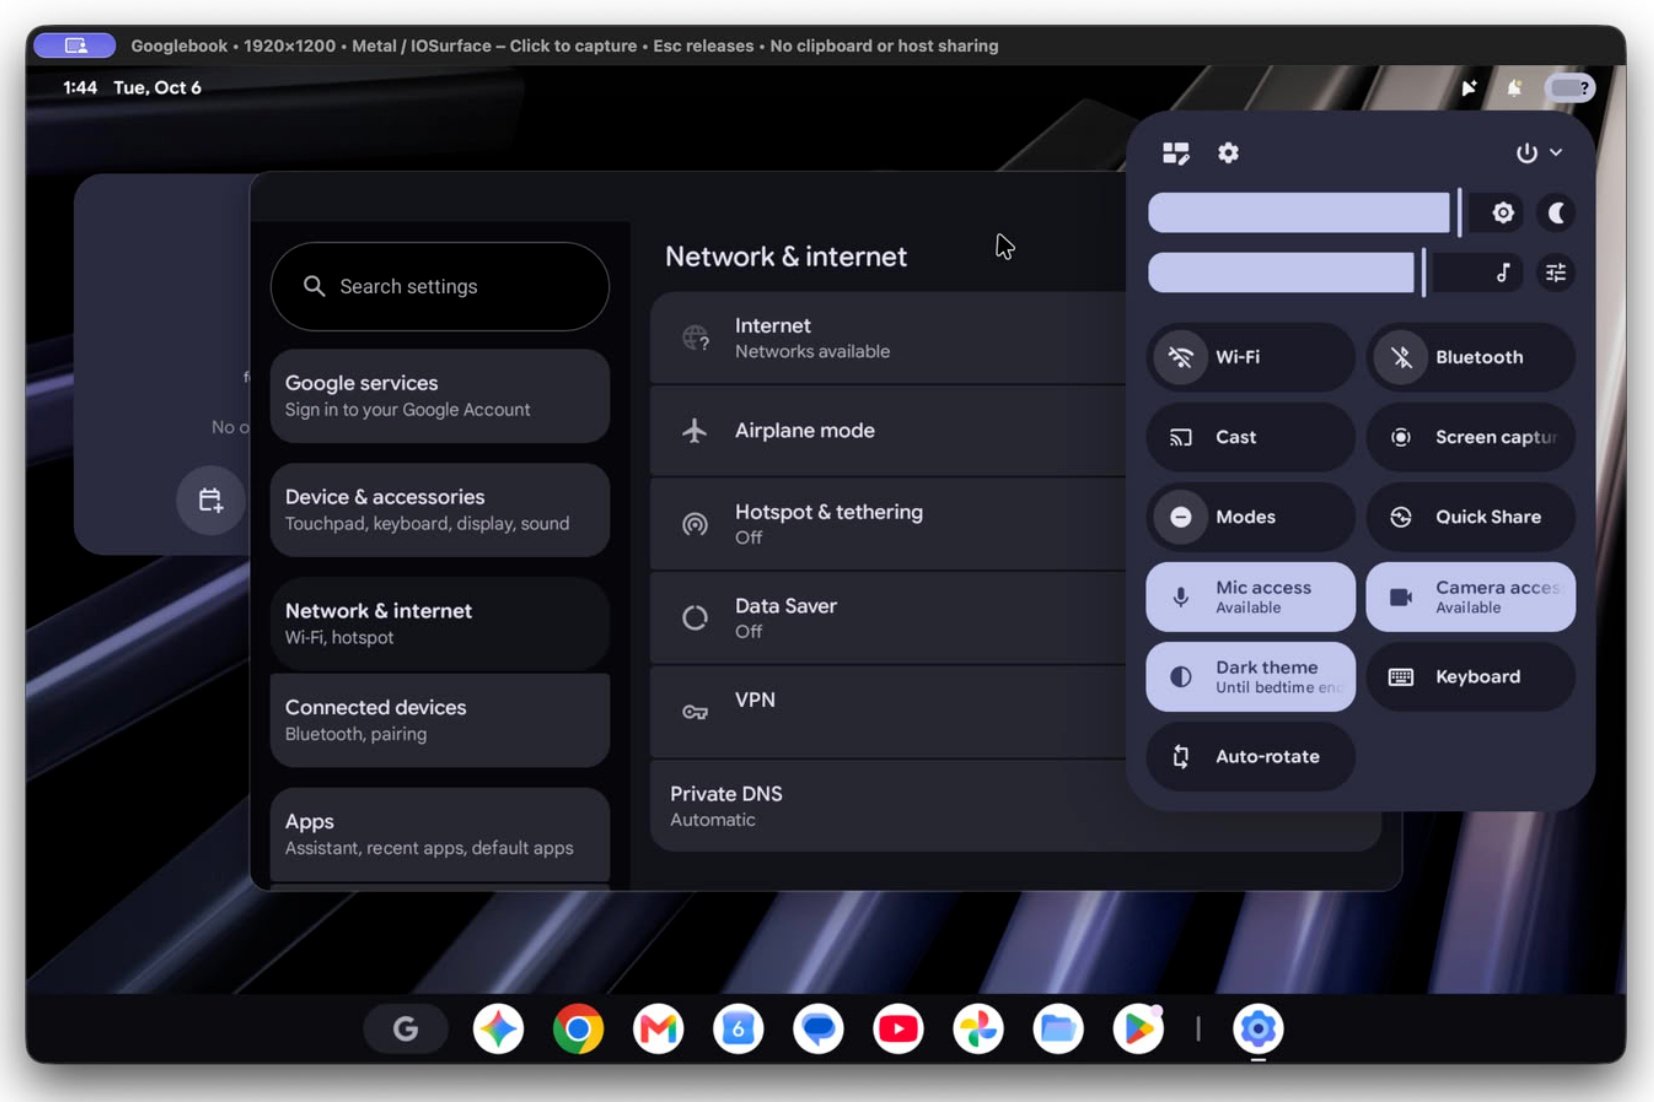Open Connected devices category

tap(440, 720)
